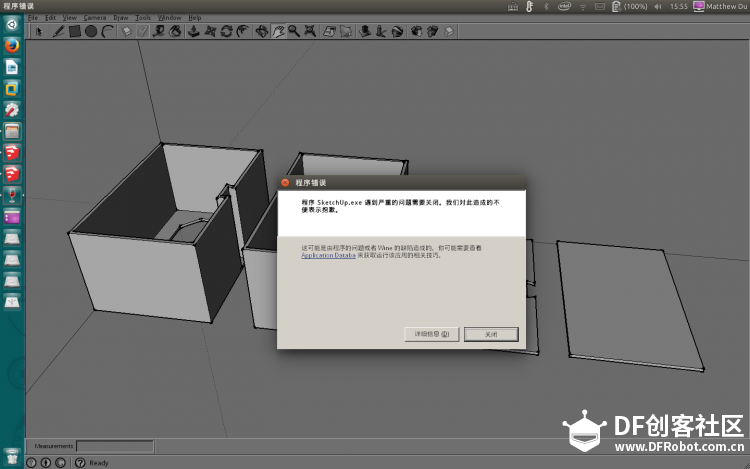Close the 程序错误 dialog with red button
The width and height of the screenshot is (750, 469).
point(285,183)
